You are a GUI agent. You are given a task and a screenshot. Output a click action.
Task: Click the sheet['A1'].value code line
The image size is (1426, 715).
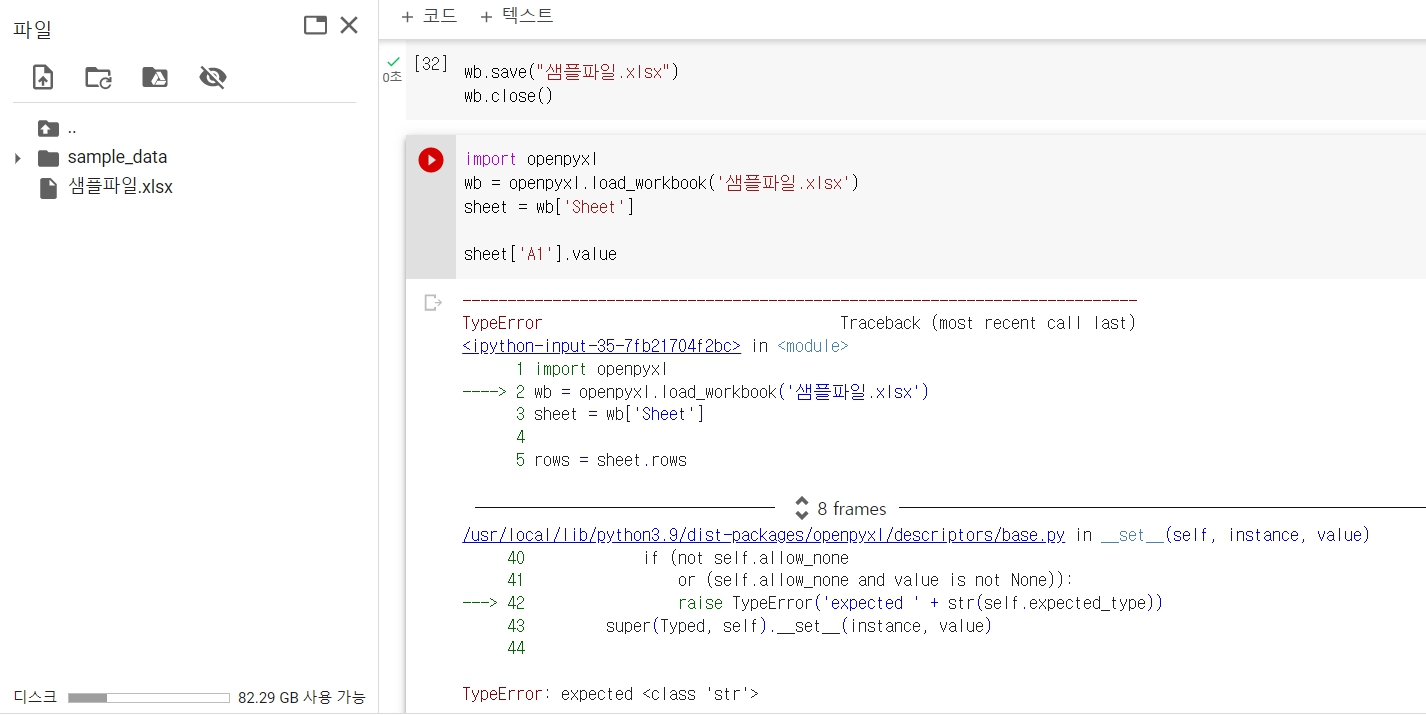point(540,254)
